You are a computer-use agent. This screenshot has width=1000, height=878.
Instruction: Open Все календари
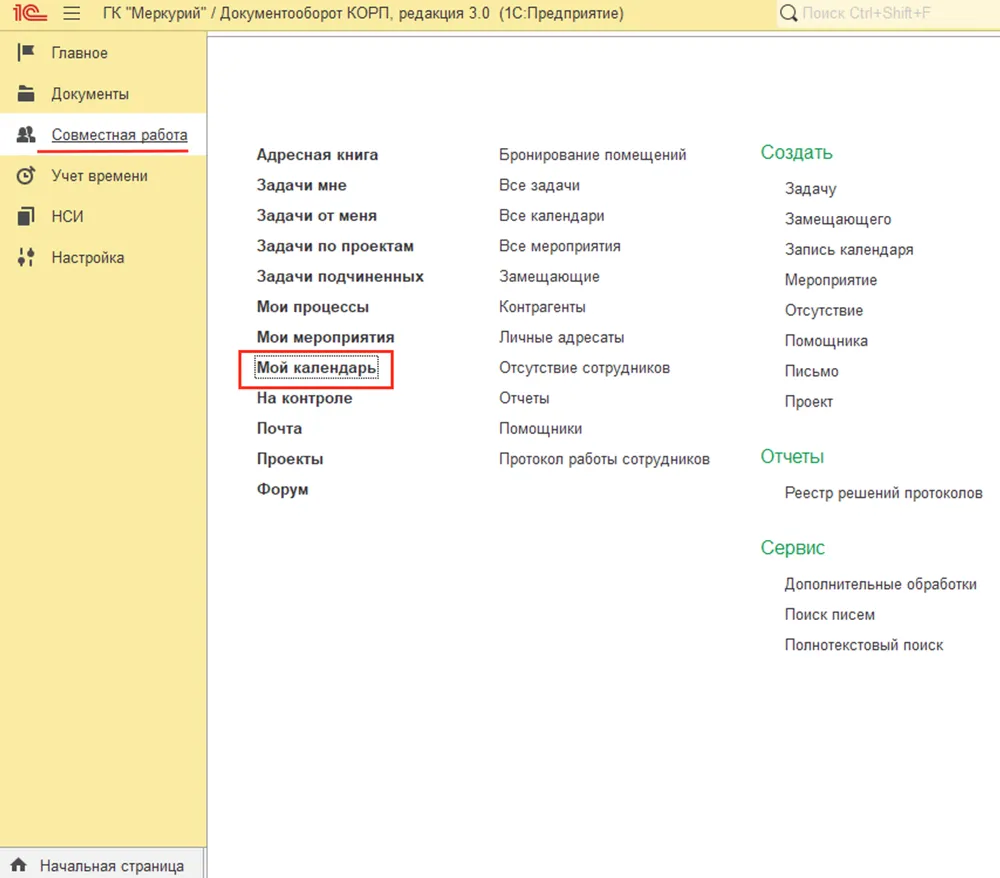[x=552, y=216]
